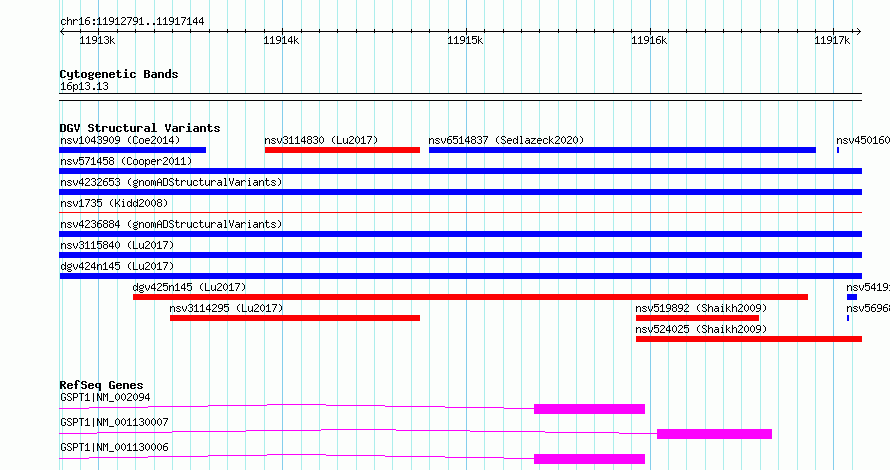Click the 11913k ruler tick label
This screenshot has width=890, height=470.
pos(97,40)
